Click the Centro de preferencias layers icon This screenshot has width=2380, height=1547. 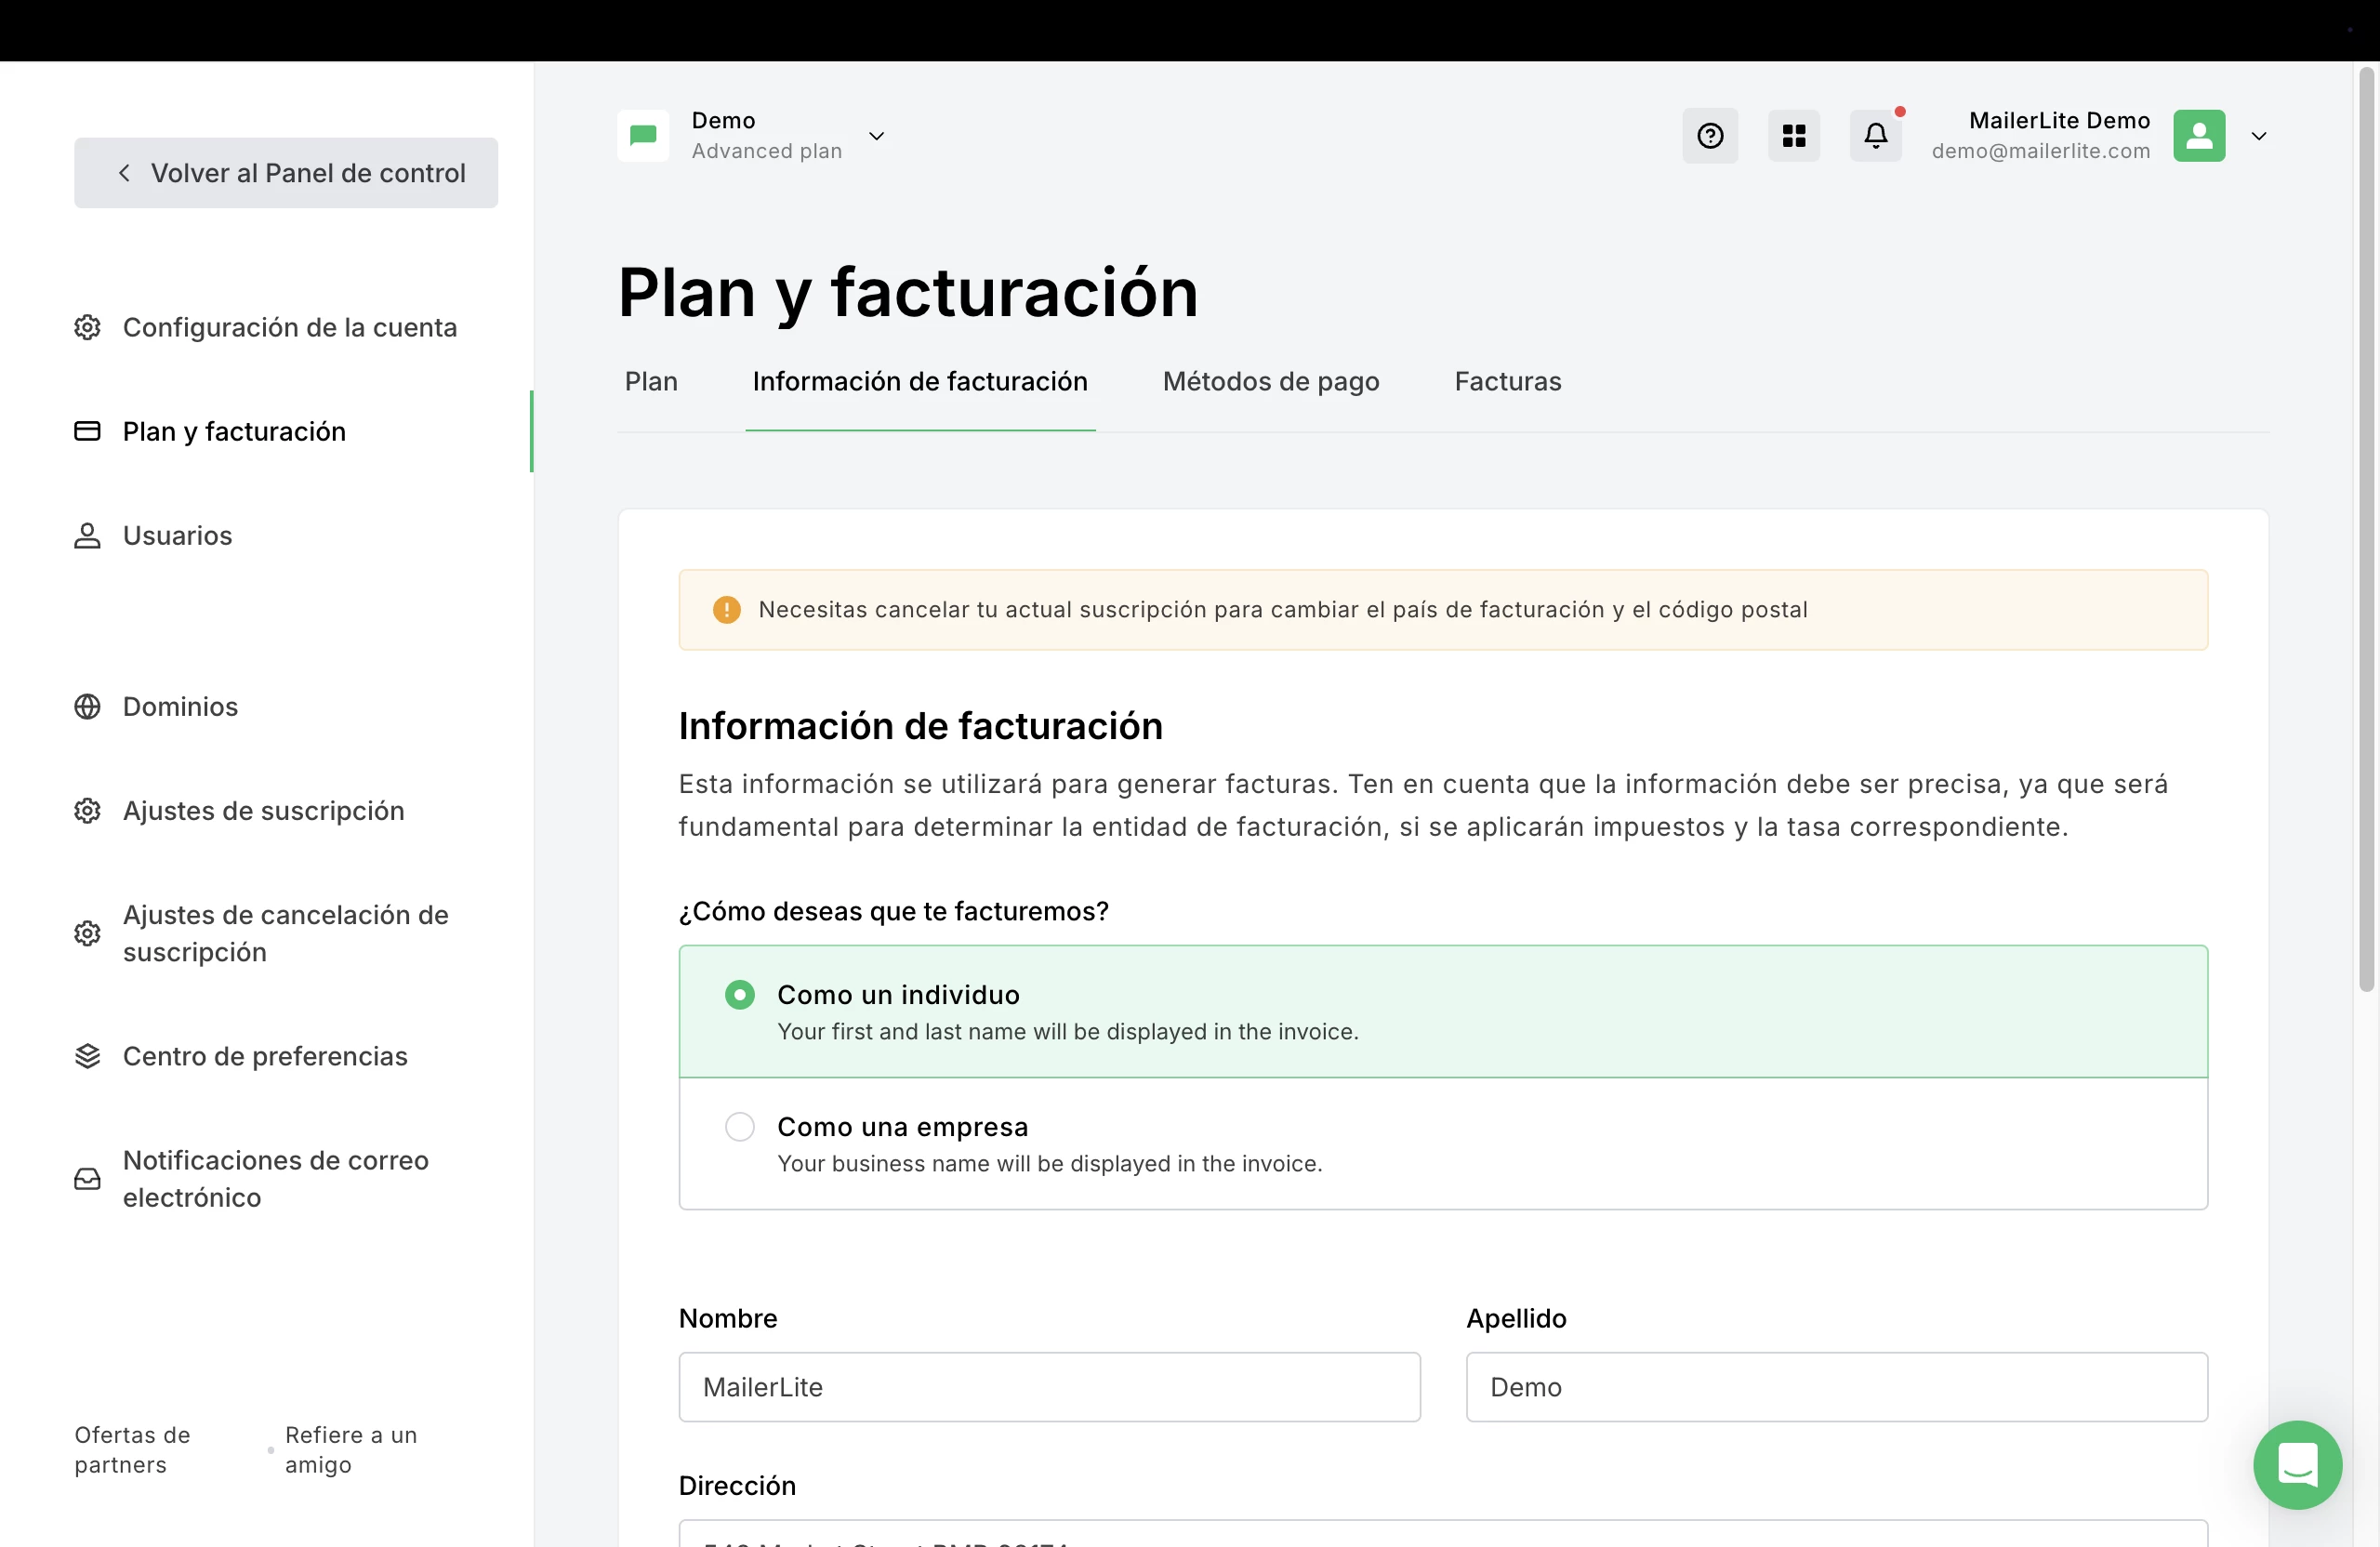click(88, 1056)
